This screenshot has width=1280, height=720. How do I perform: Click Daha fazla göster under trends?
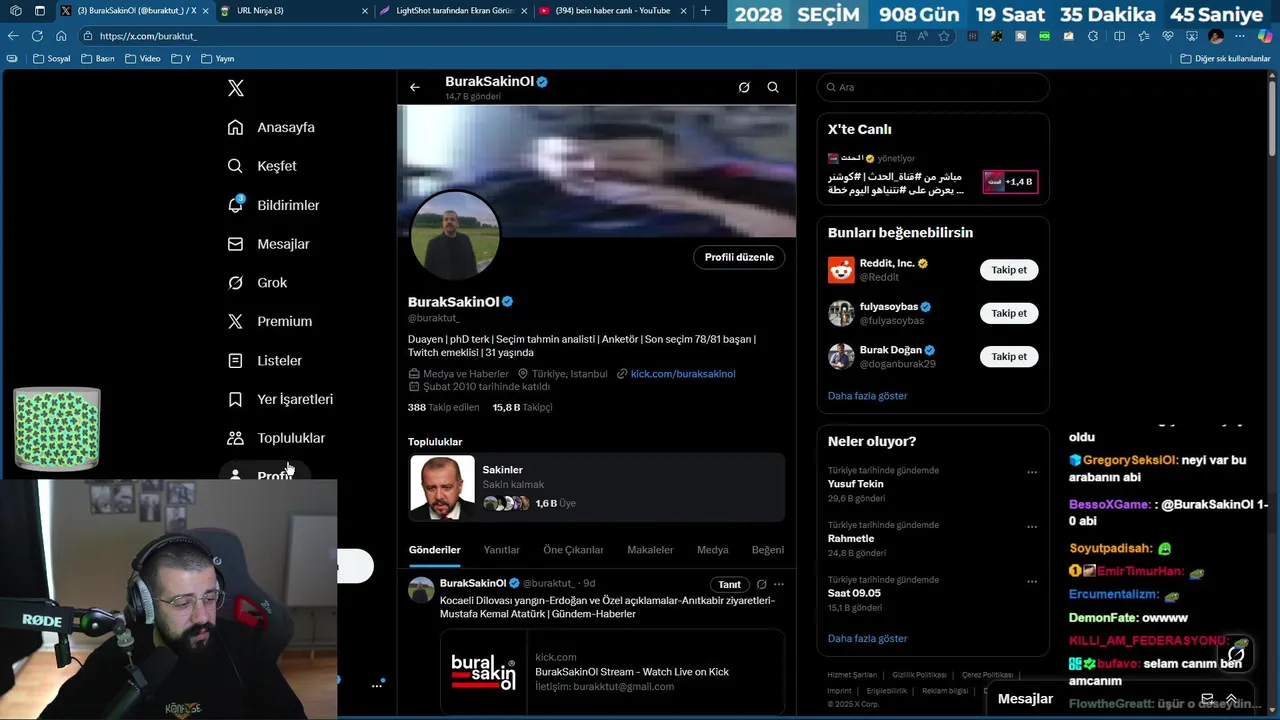pos(867,639)
